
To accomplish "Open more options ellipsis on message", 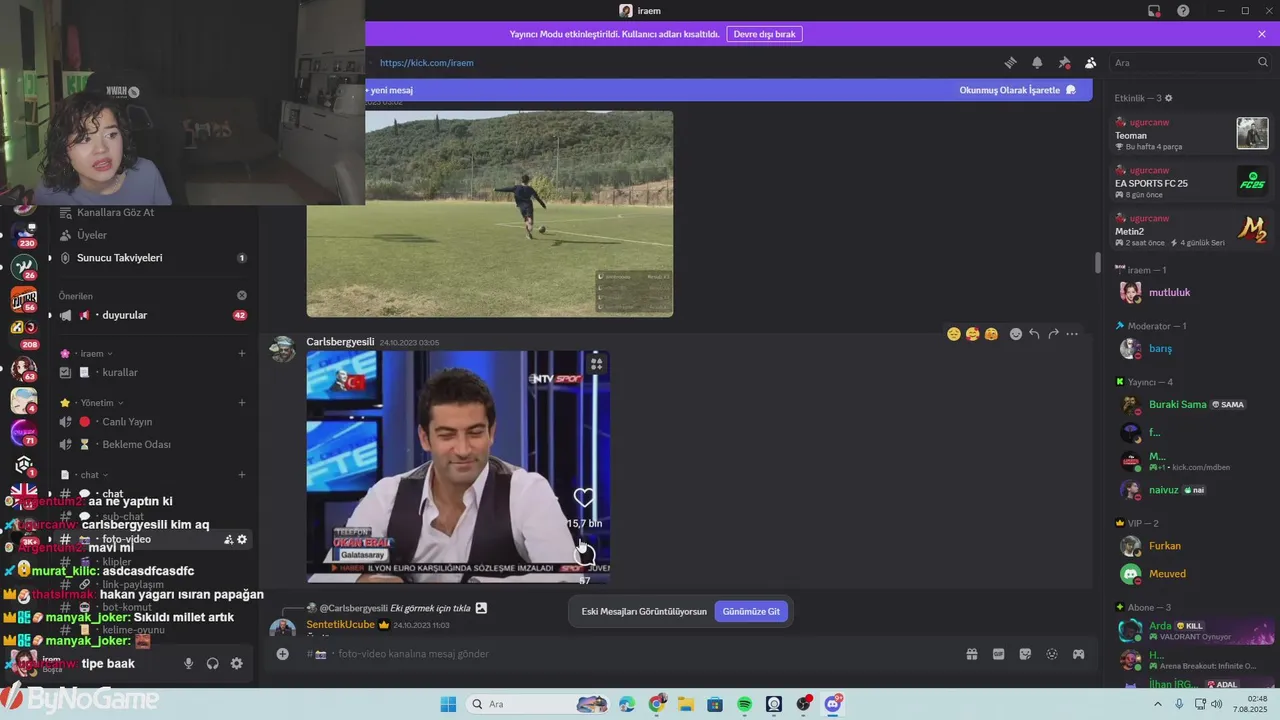I will [x=1072, y=334].
